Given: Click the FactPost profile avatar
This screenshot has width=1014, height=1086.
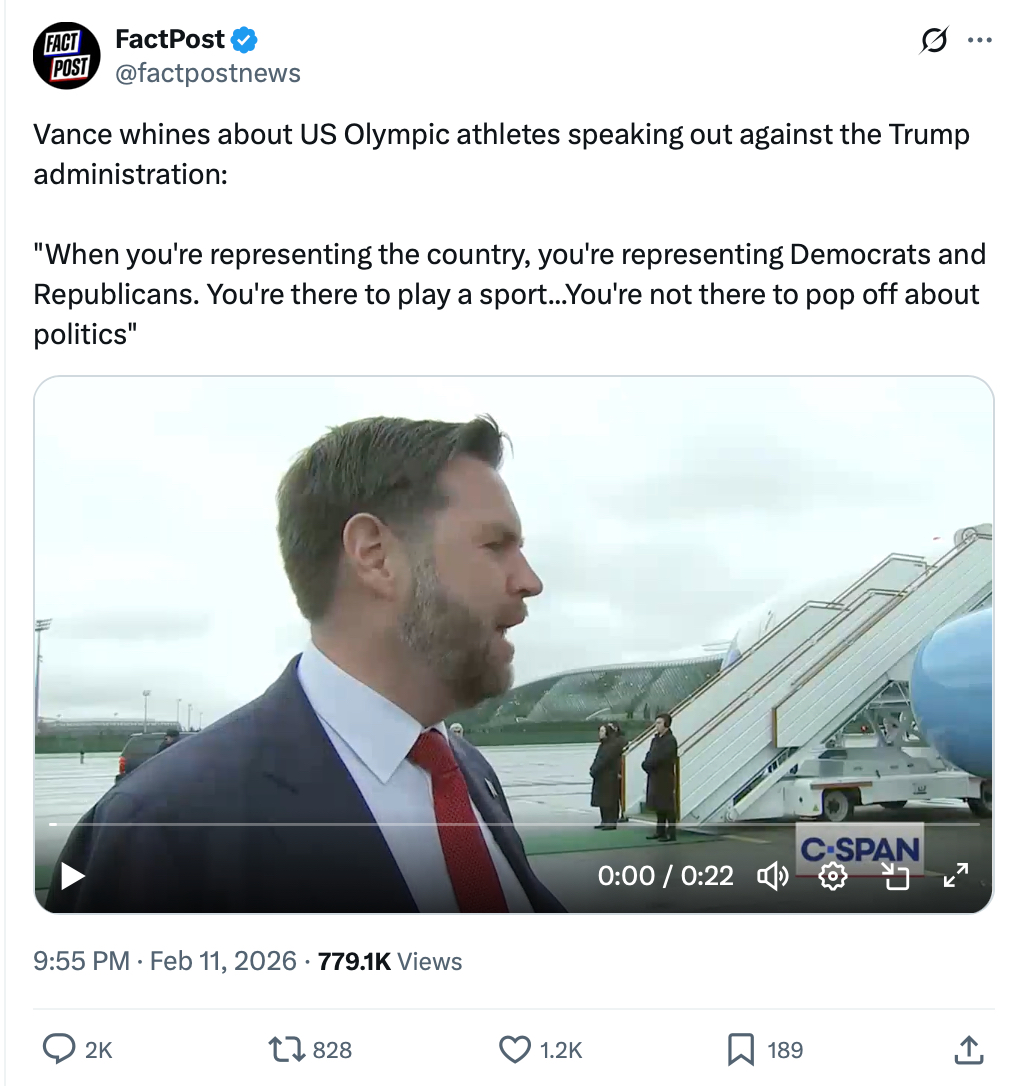Looking at the screenshot, I should [x=69, y=55].
